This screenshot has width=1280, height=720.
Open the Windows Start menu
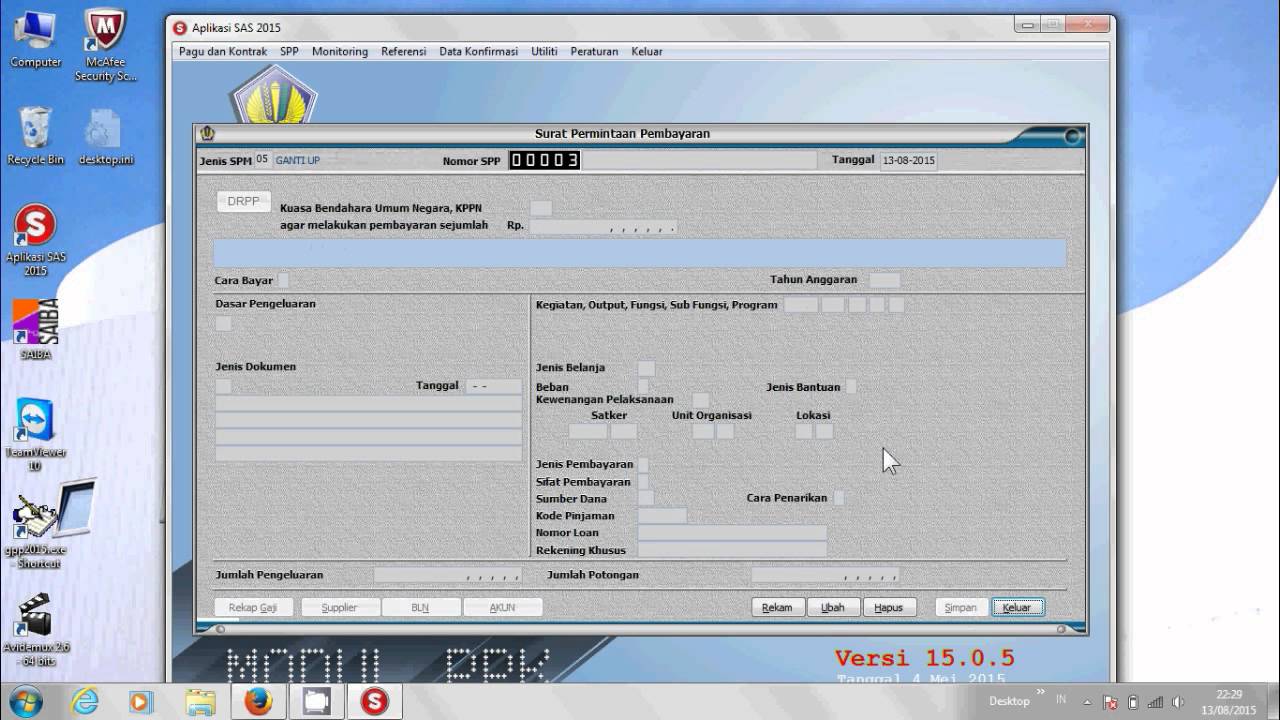point(25,701)
